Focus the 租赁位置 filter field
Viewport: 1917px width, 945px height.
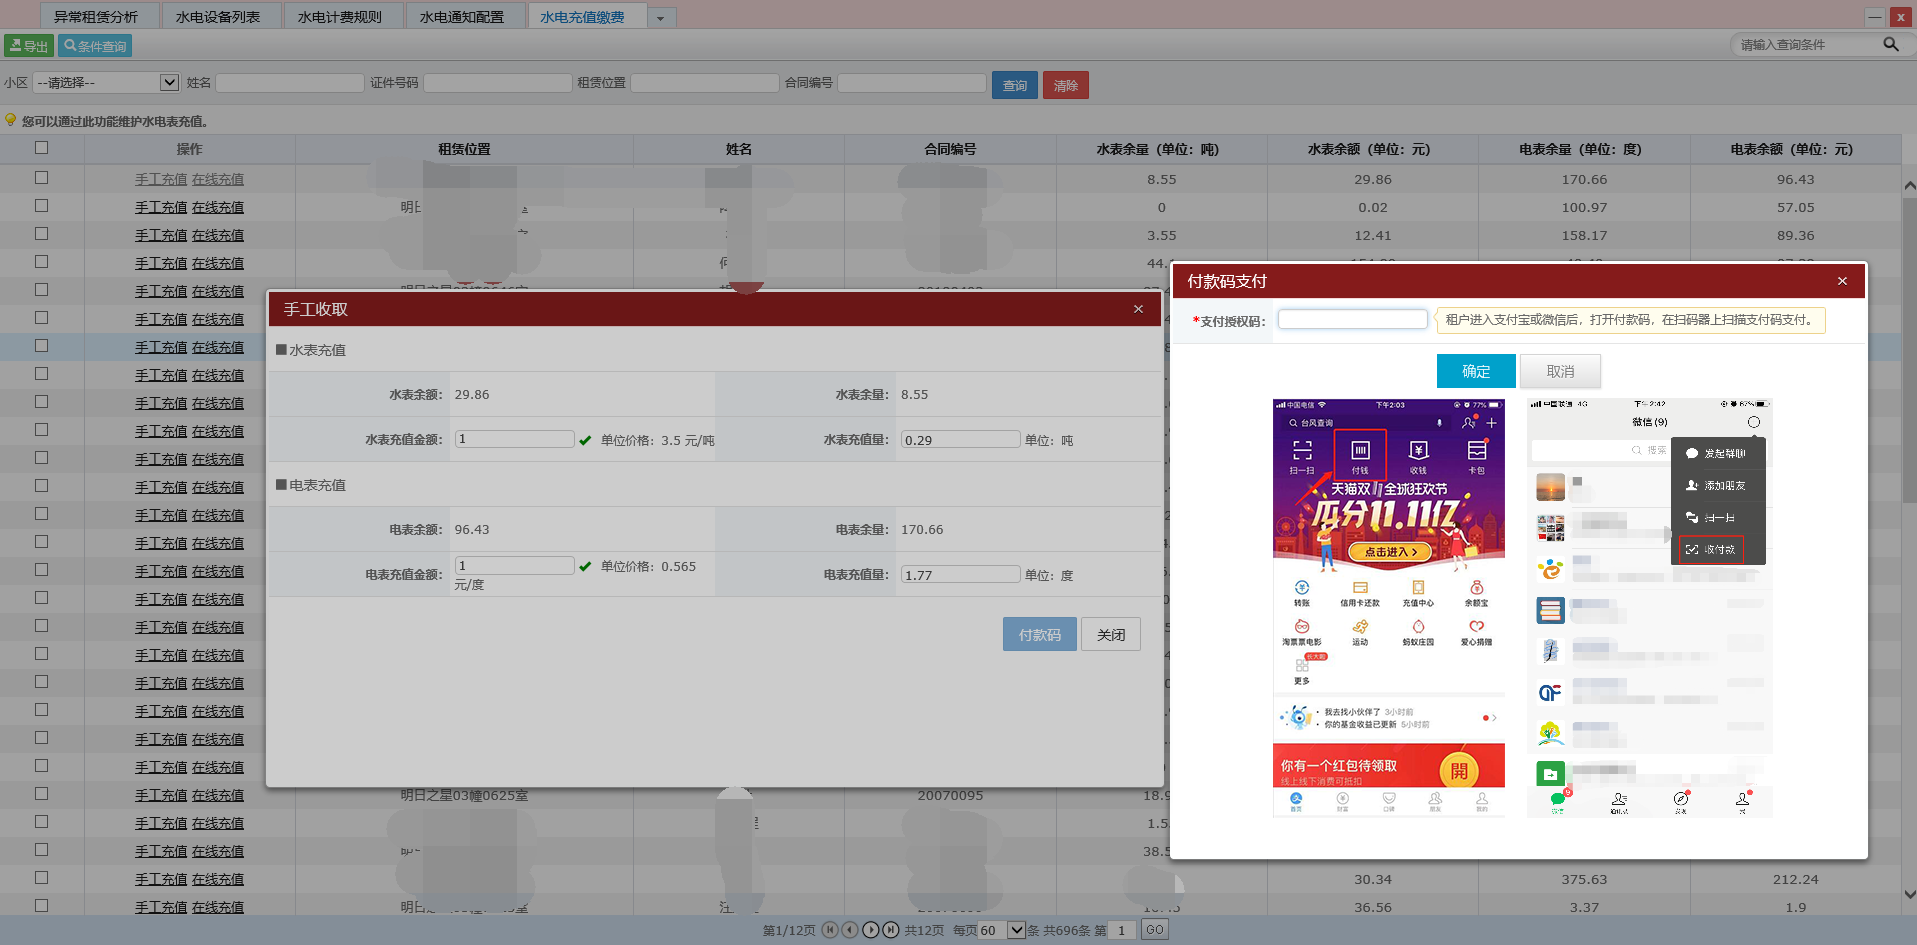(705, 83)
